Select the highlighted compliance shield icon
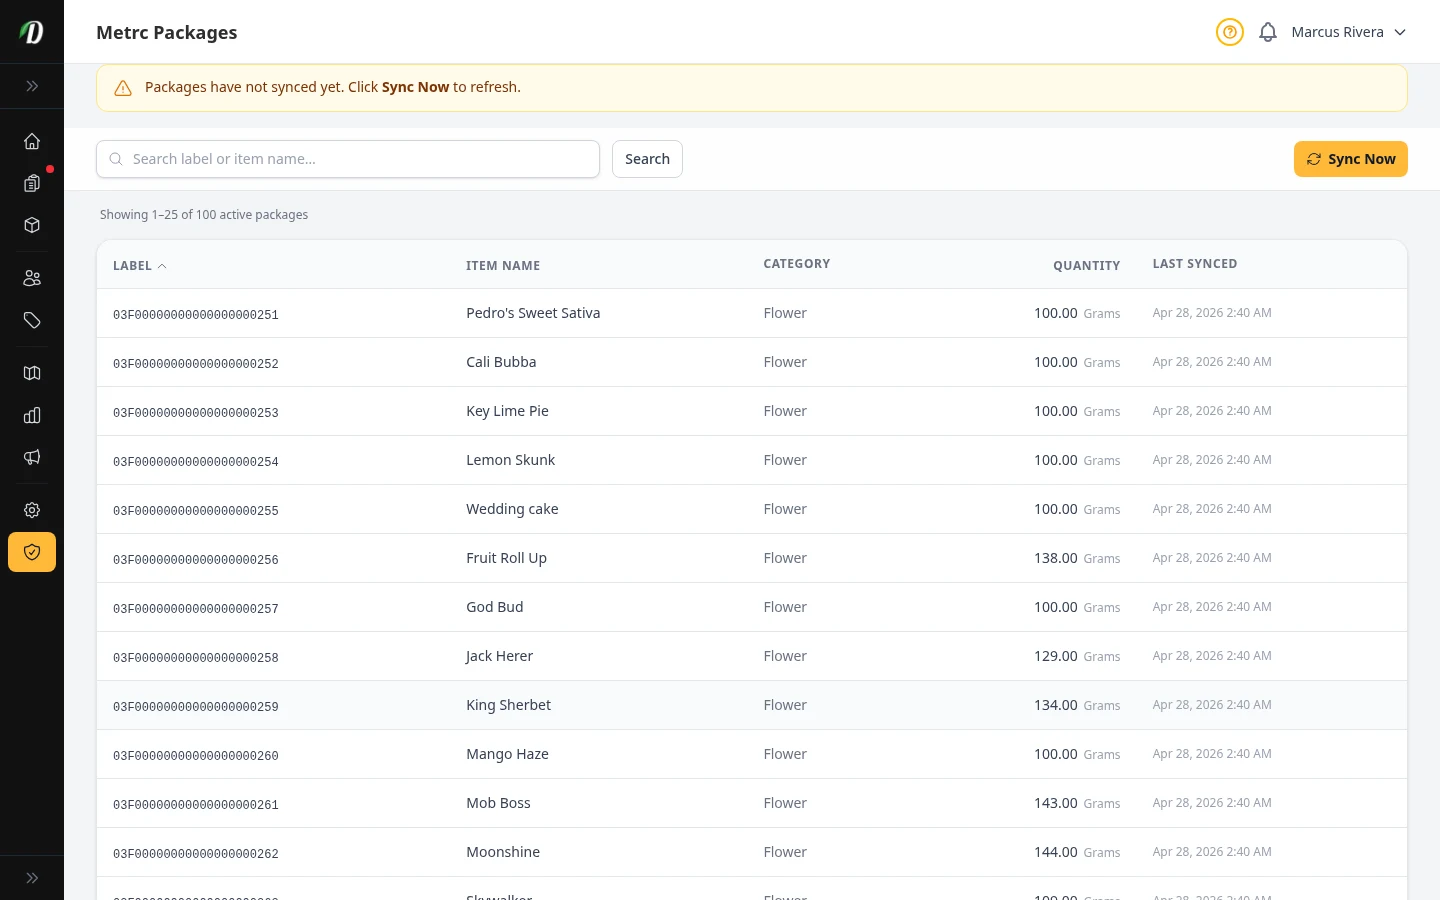The height and width of the screenshot is (900, 1440). (32, 552)
